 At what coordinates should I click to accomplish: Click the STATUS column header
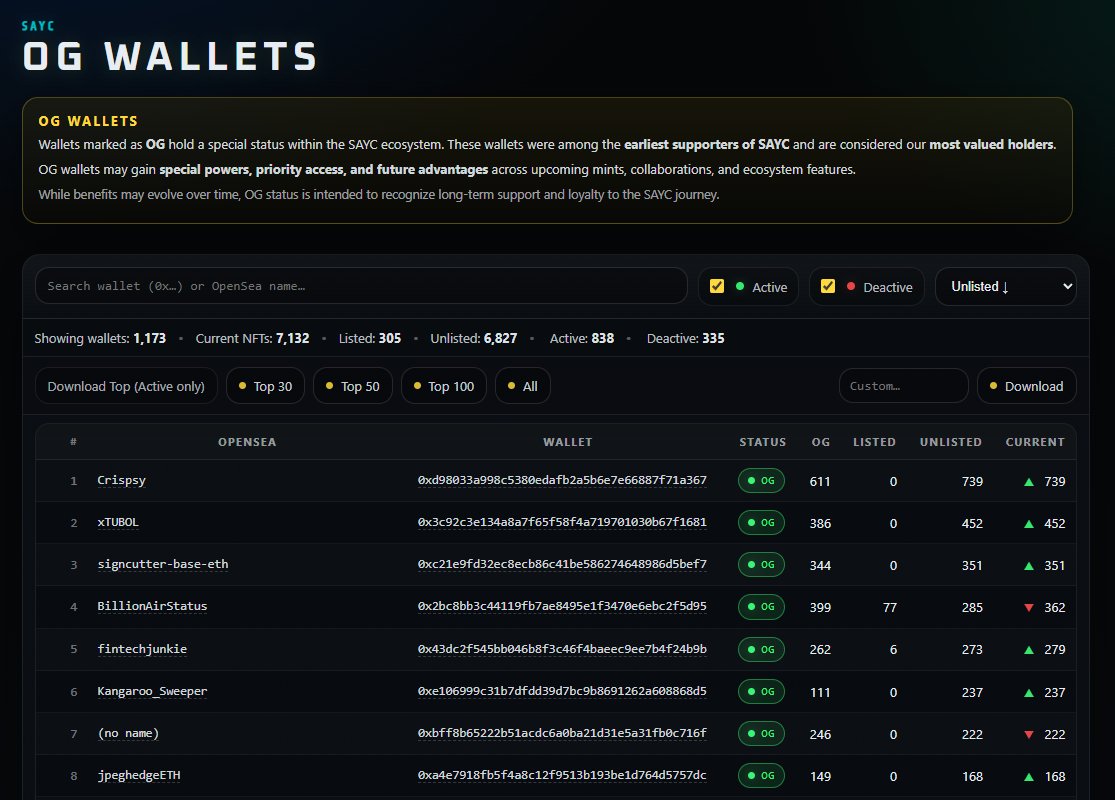click(x=762, y=442)
